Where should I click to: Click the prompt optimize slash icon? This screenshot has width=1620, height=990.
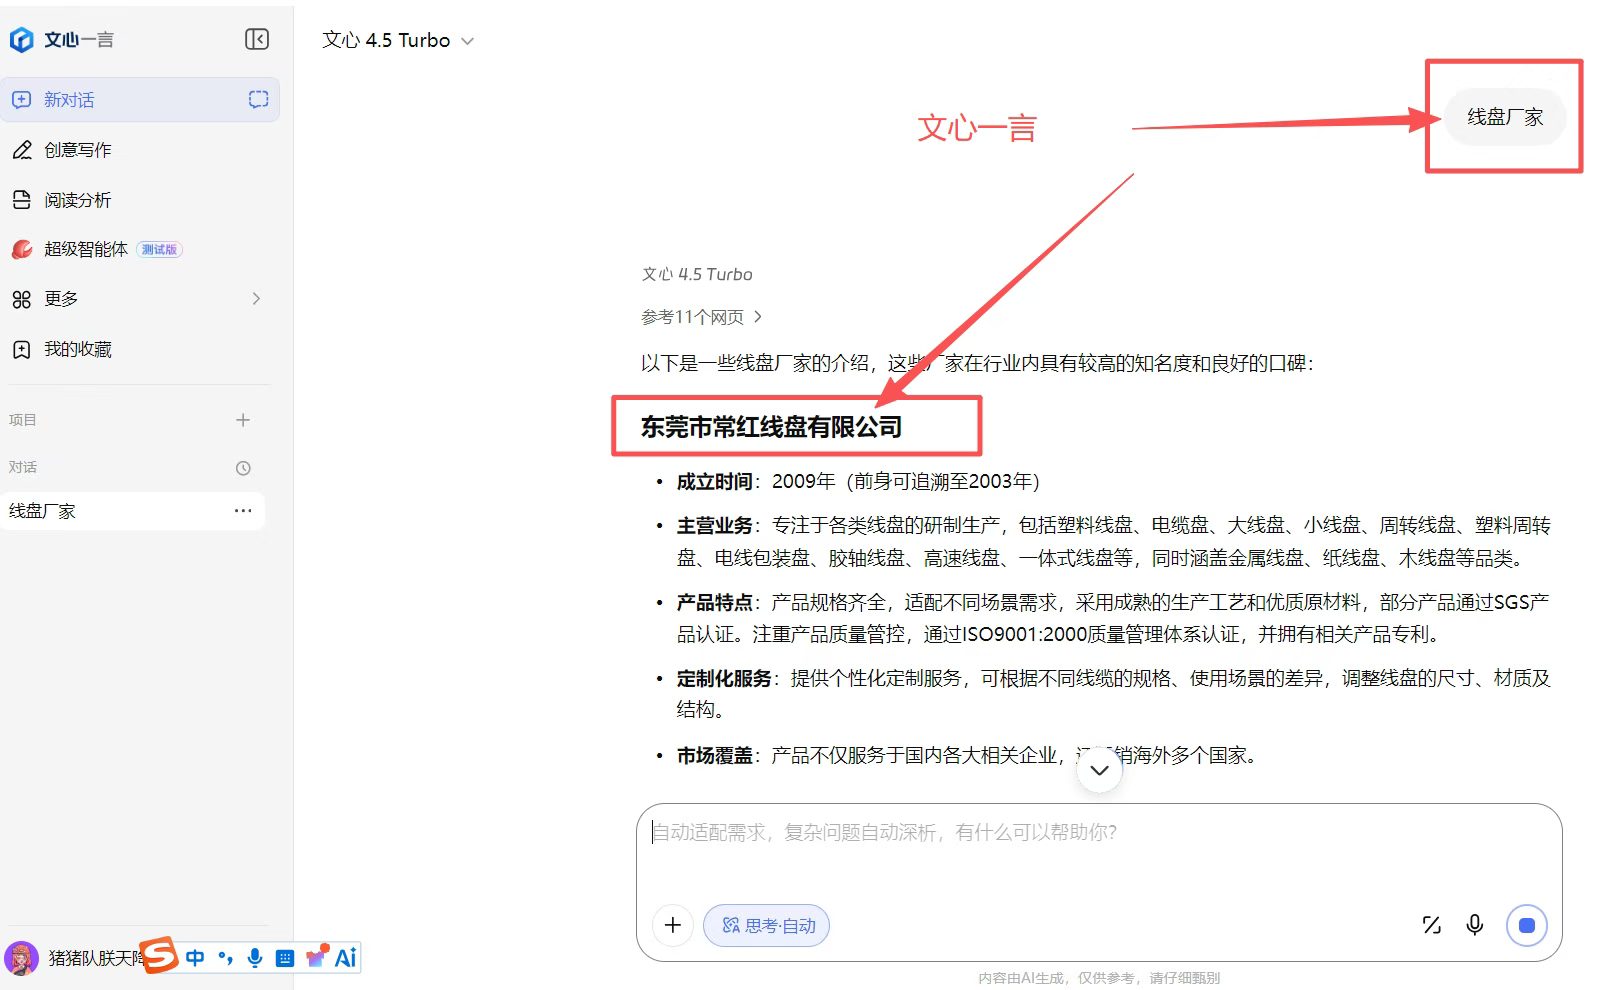pyautogui.click(x=1432, y=925)
